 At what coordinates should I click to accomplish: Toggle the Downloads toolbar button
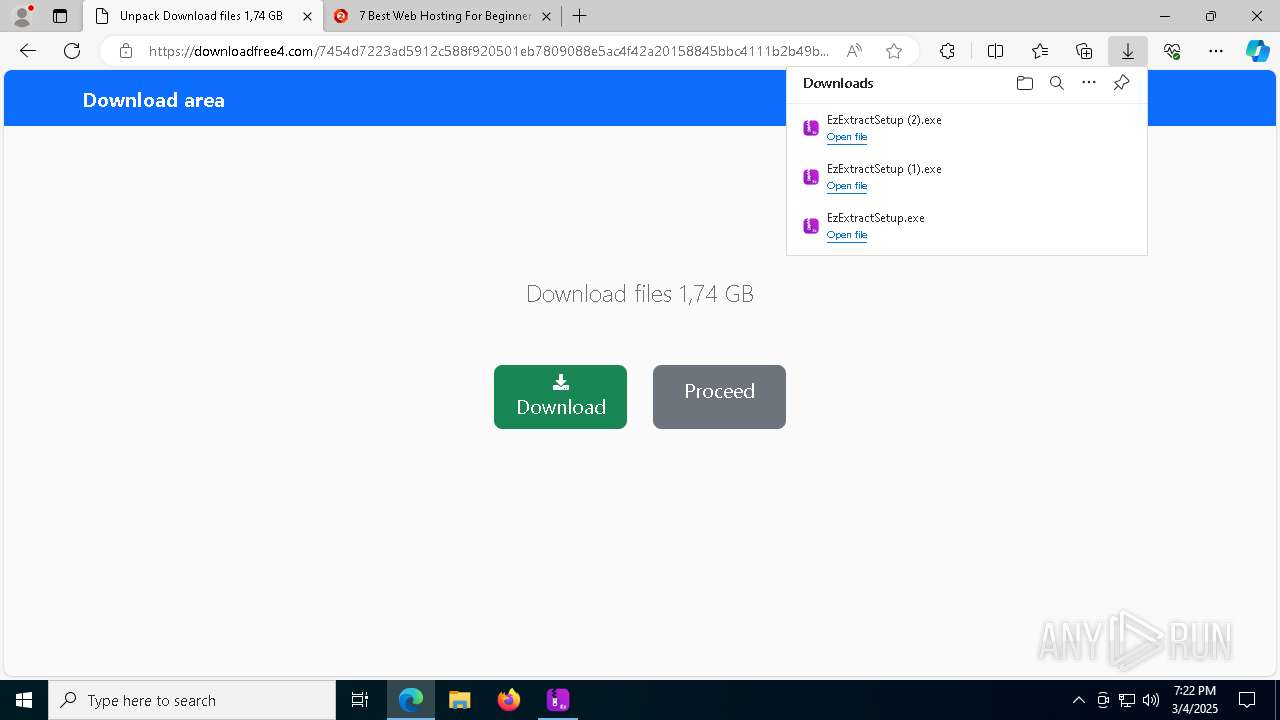1128,51
